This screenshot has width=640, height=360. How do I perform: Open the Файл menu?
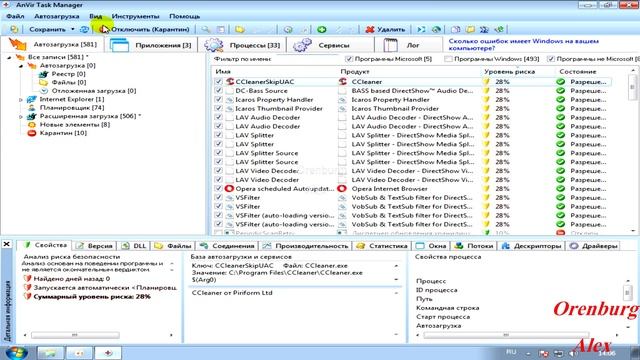coord(15,16)
